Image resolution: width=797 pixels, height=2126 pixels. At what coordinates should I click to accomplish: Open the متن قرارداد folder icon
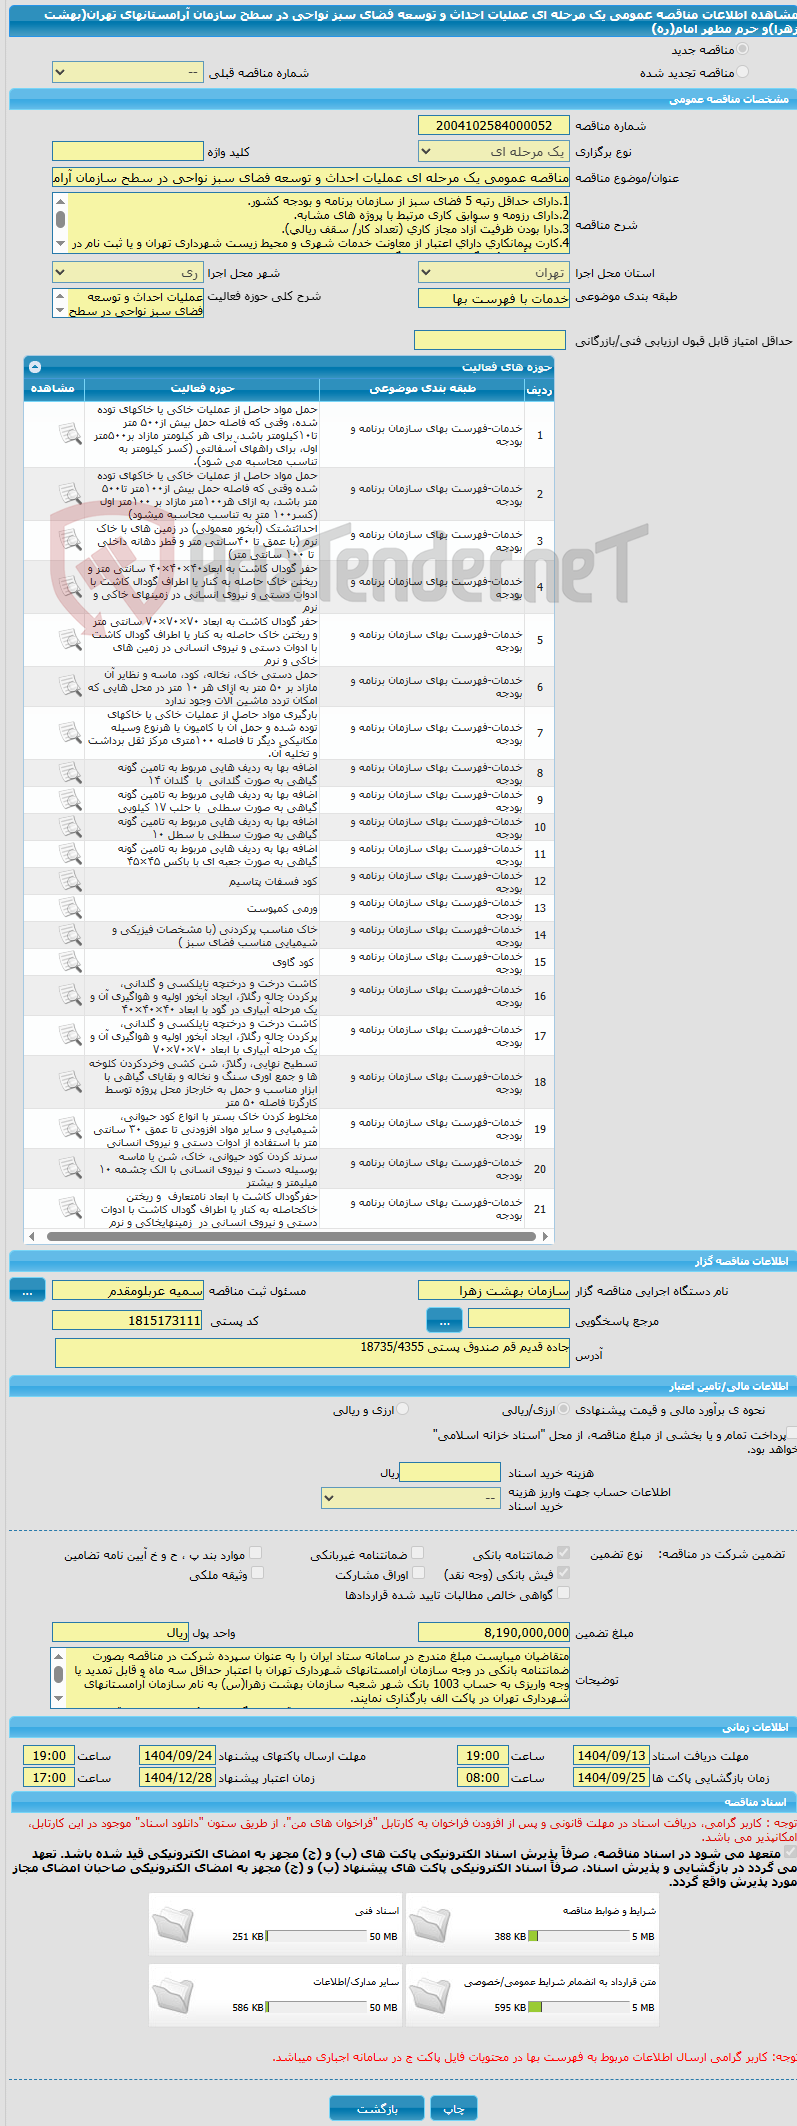tap(430, 1994)
